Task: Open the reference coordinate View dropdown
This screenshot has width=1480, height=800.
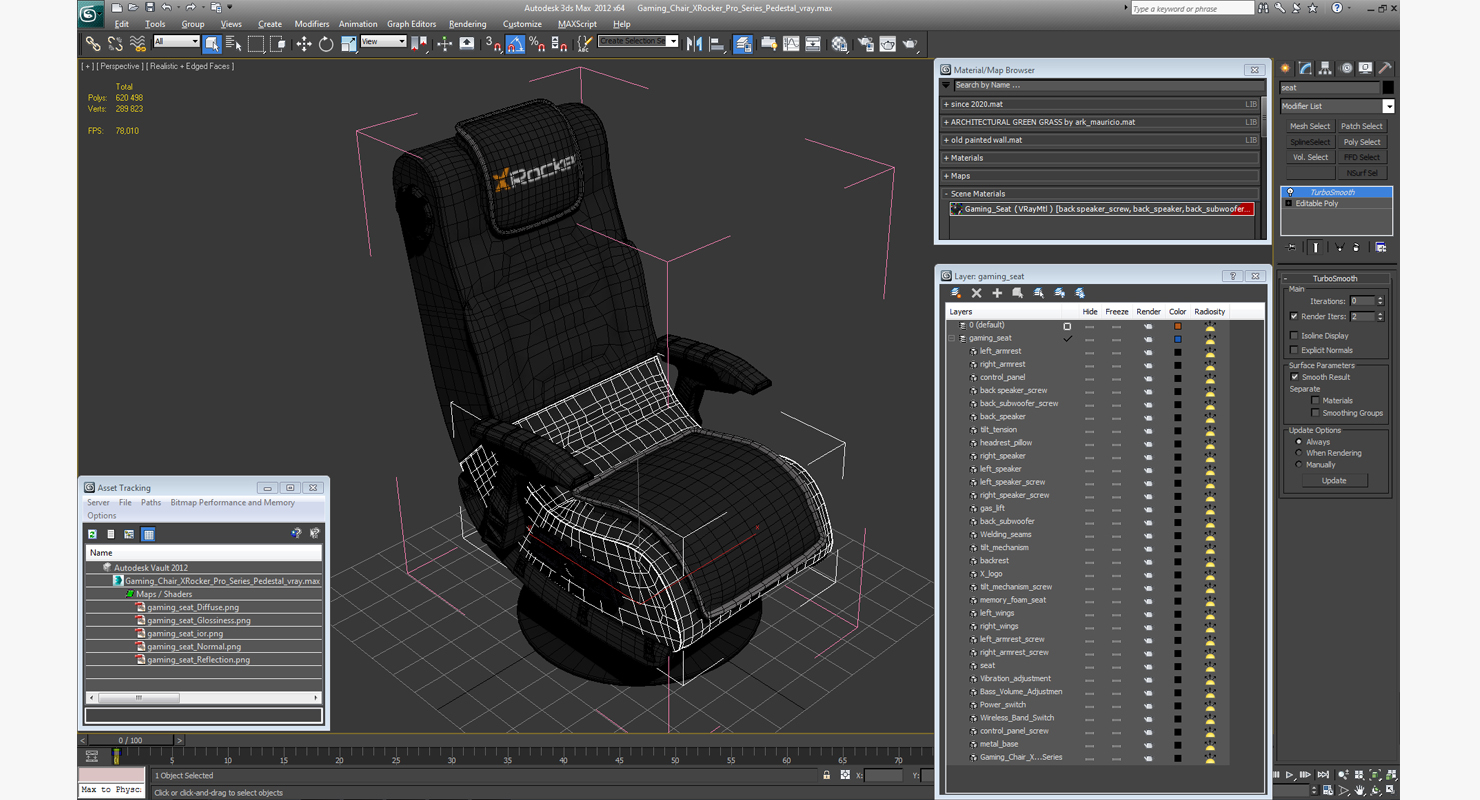Action: pos(401,42)
